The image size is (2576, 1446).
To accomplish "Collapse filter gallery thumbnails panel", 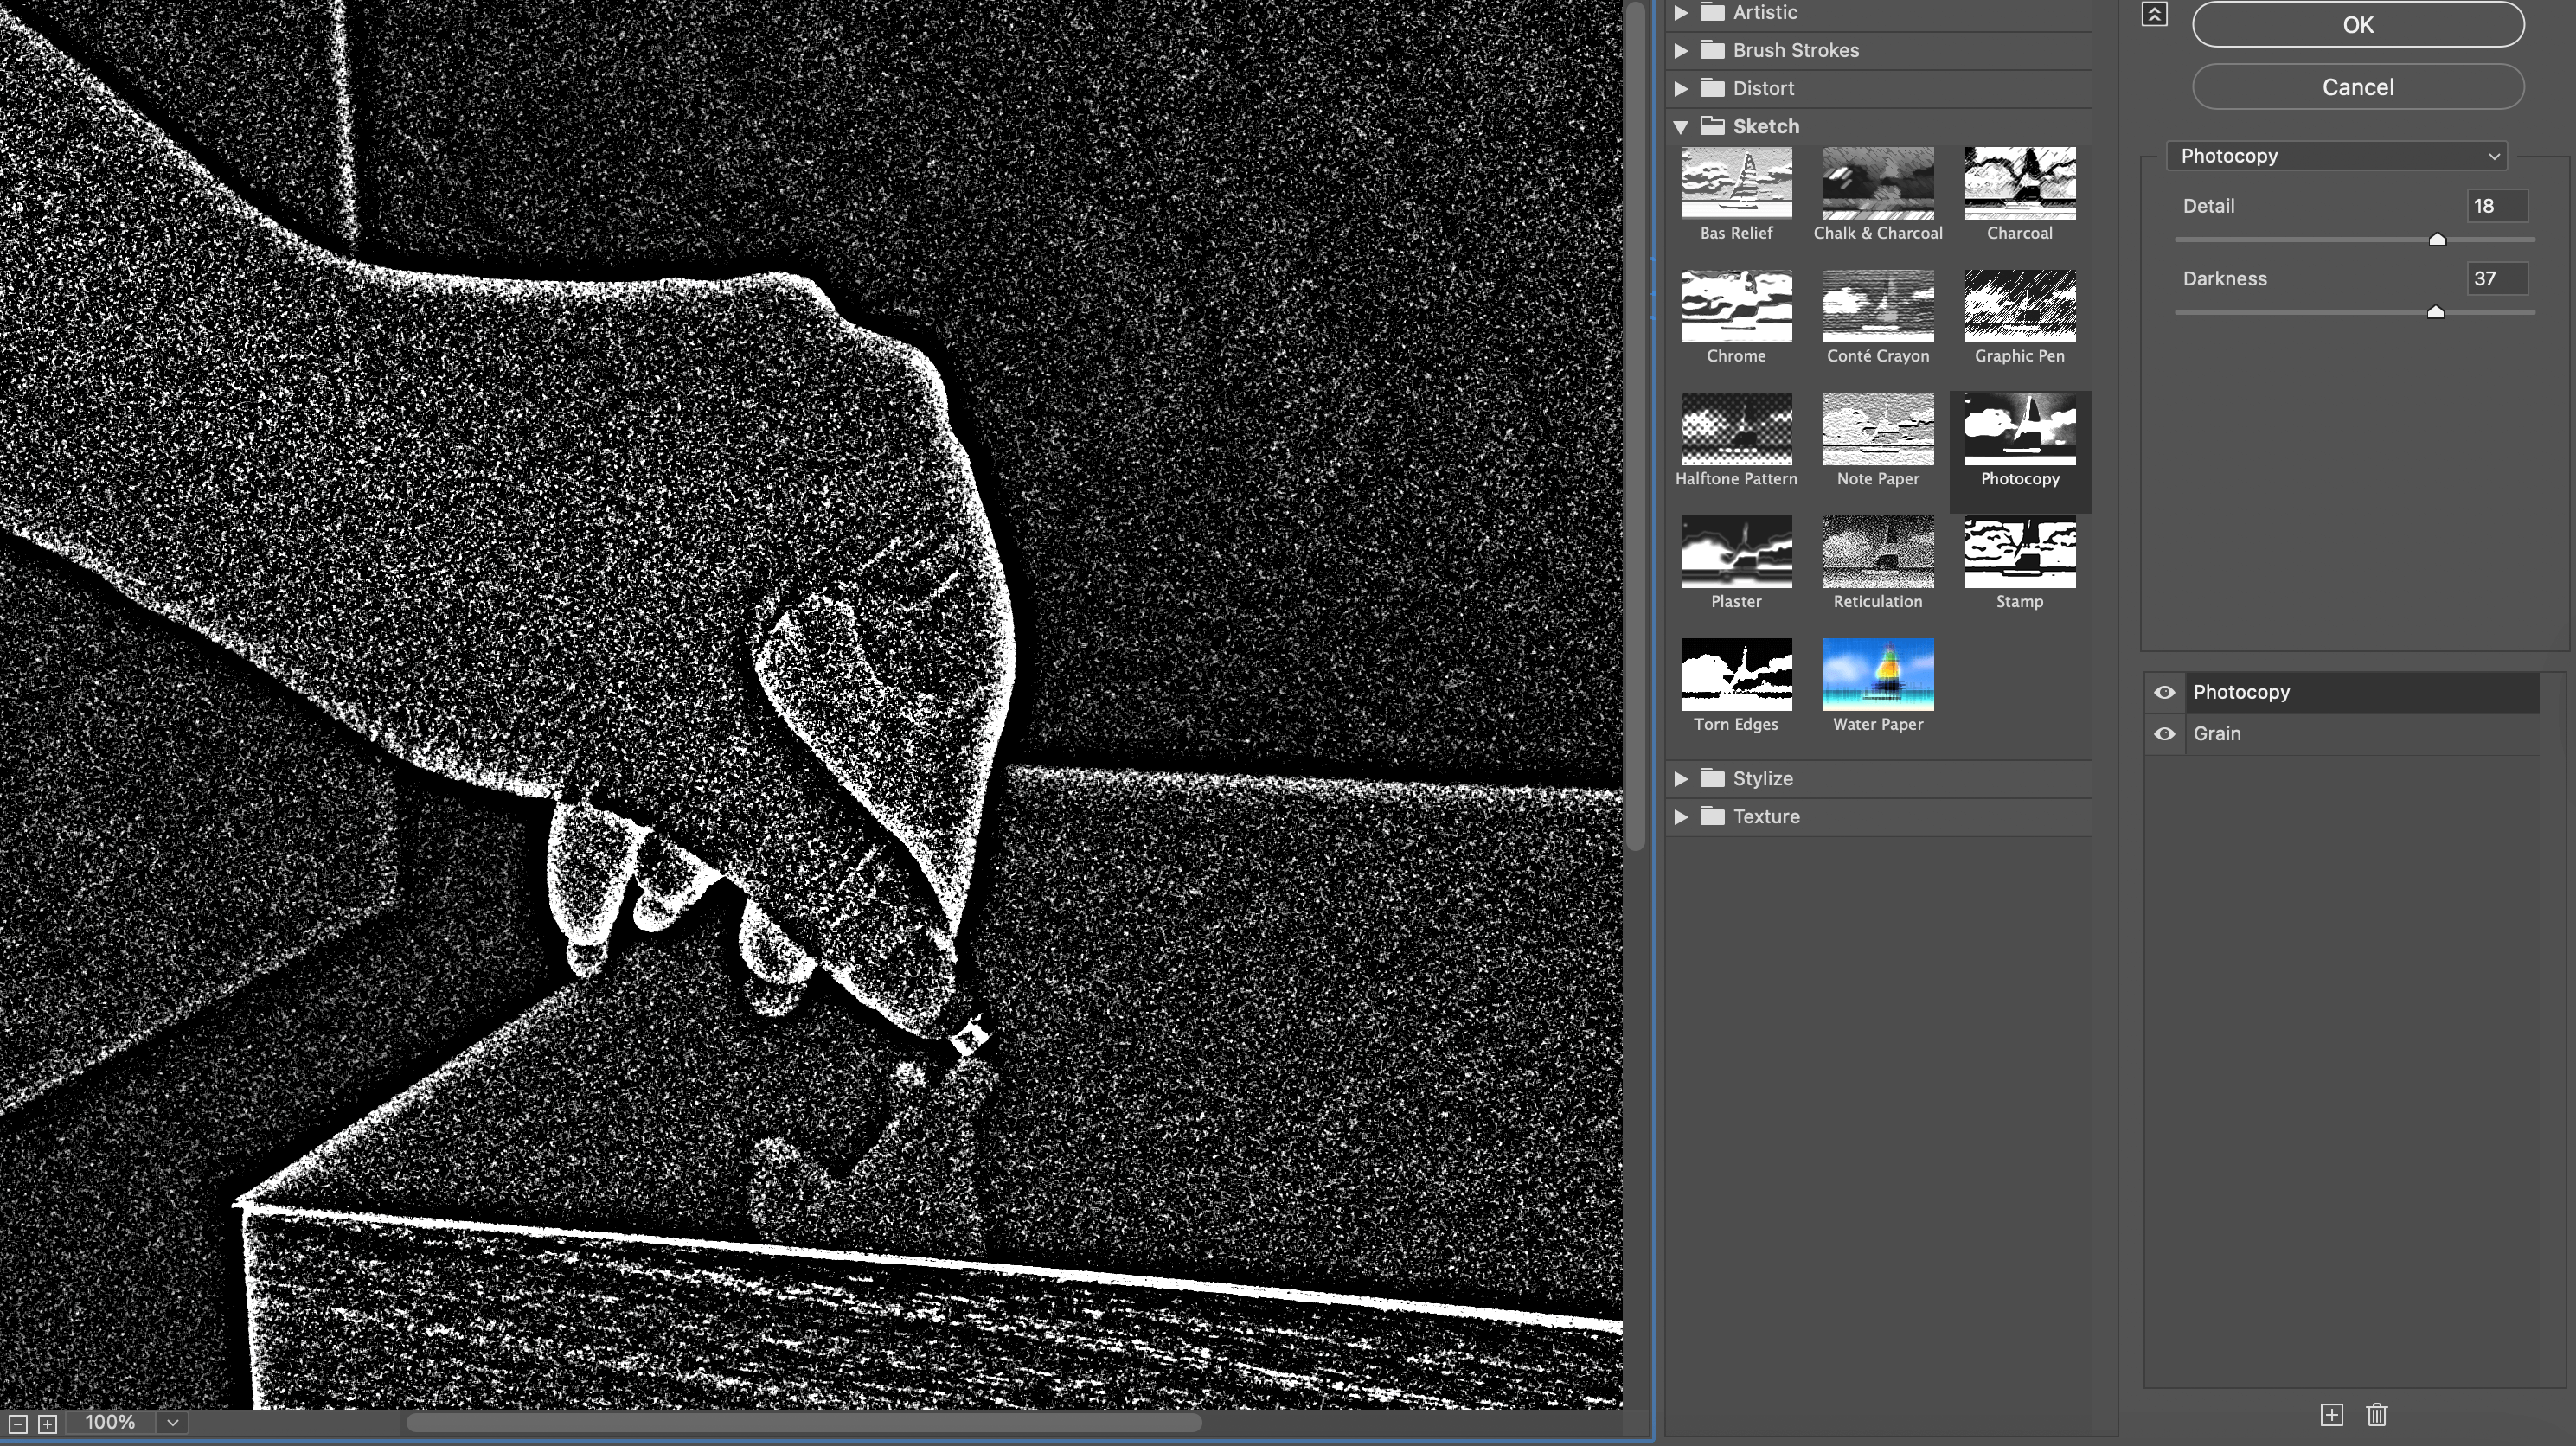I will (x=2154, y=14).
